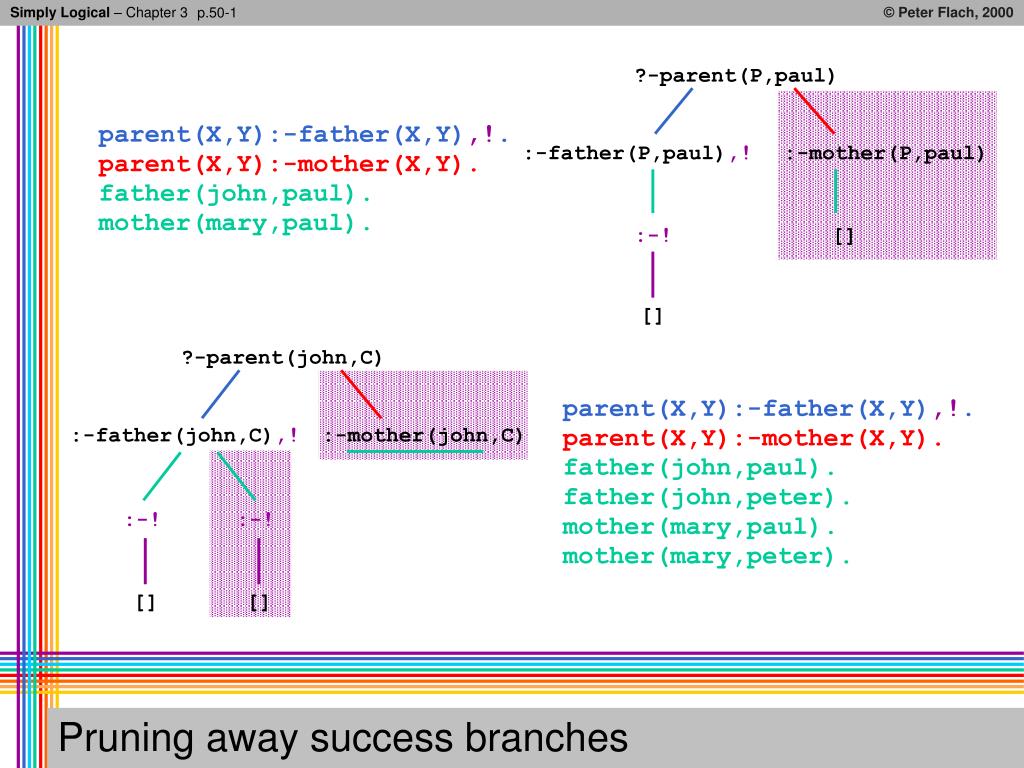Click the "[]" leaf under ":-mother(P,paul)"
The width and height of the screenshot is (1024, 768).
click(844, 236)
